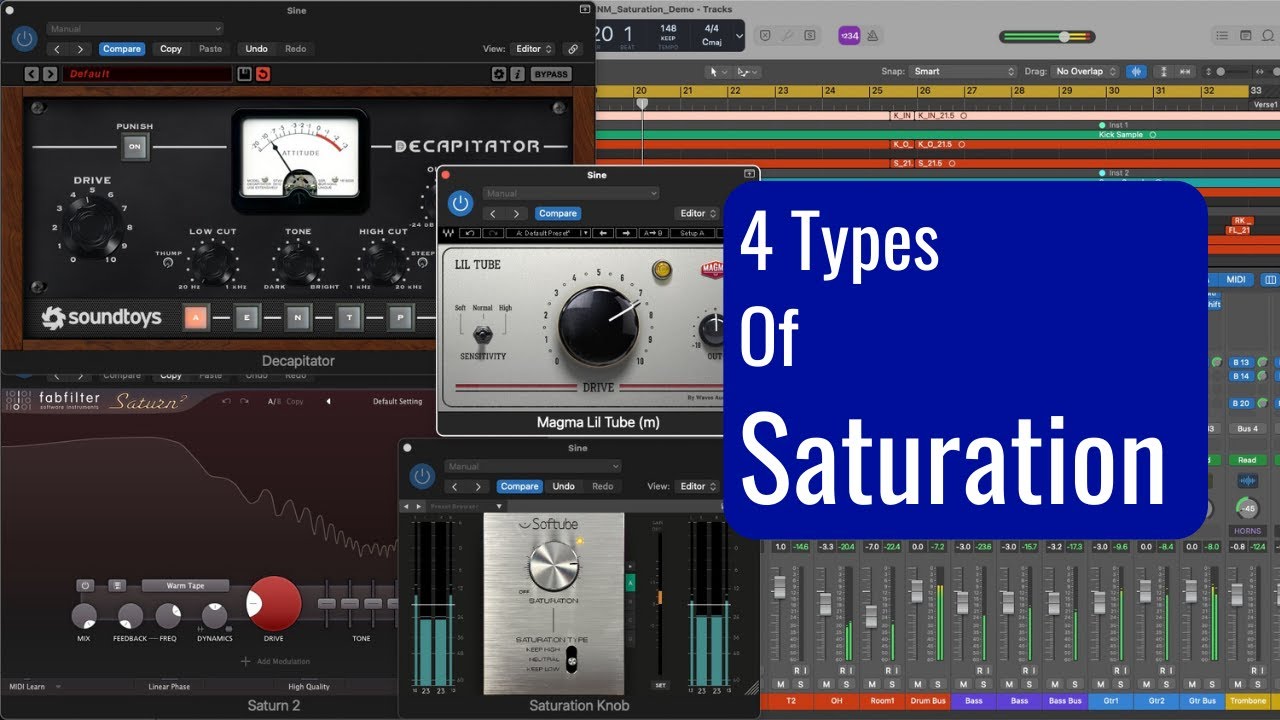Click the Saturn 2 MIX knob
The image size is (1280, 720).
(84, 616)
